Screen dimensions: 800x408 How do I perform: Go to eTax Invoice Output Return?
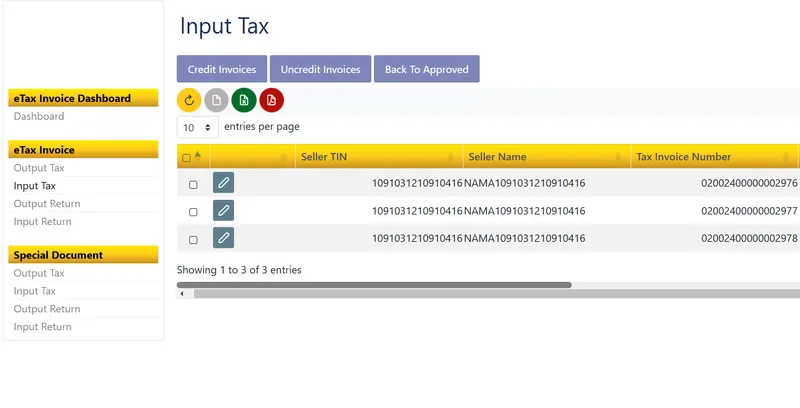coord(47,204)
